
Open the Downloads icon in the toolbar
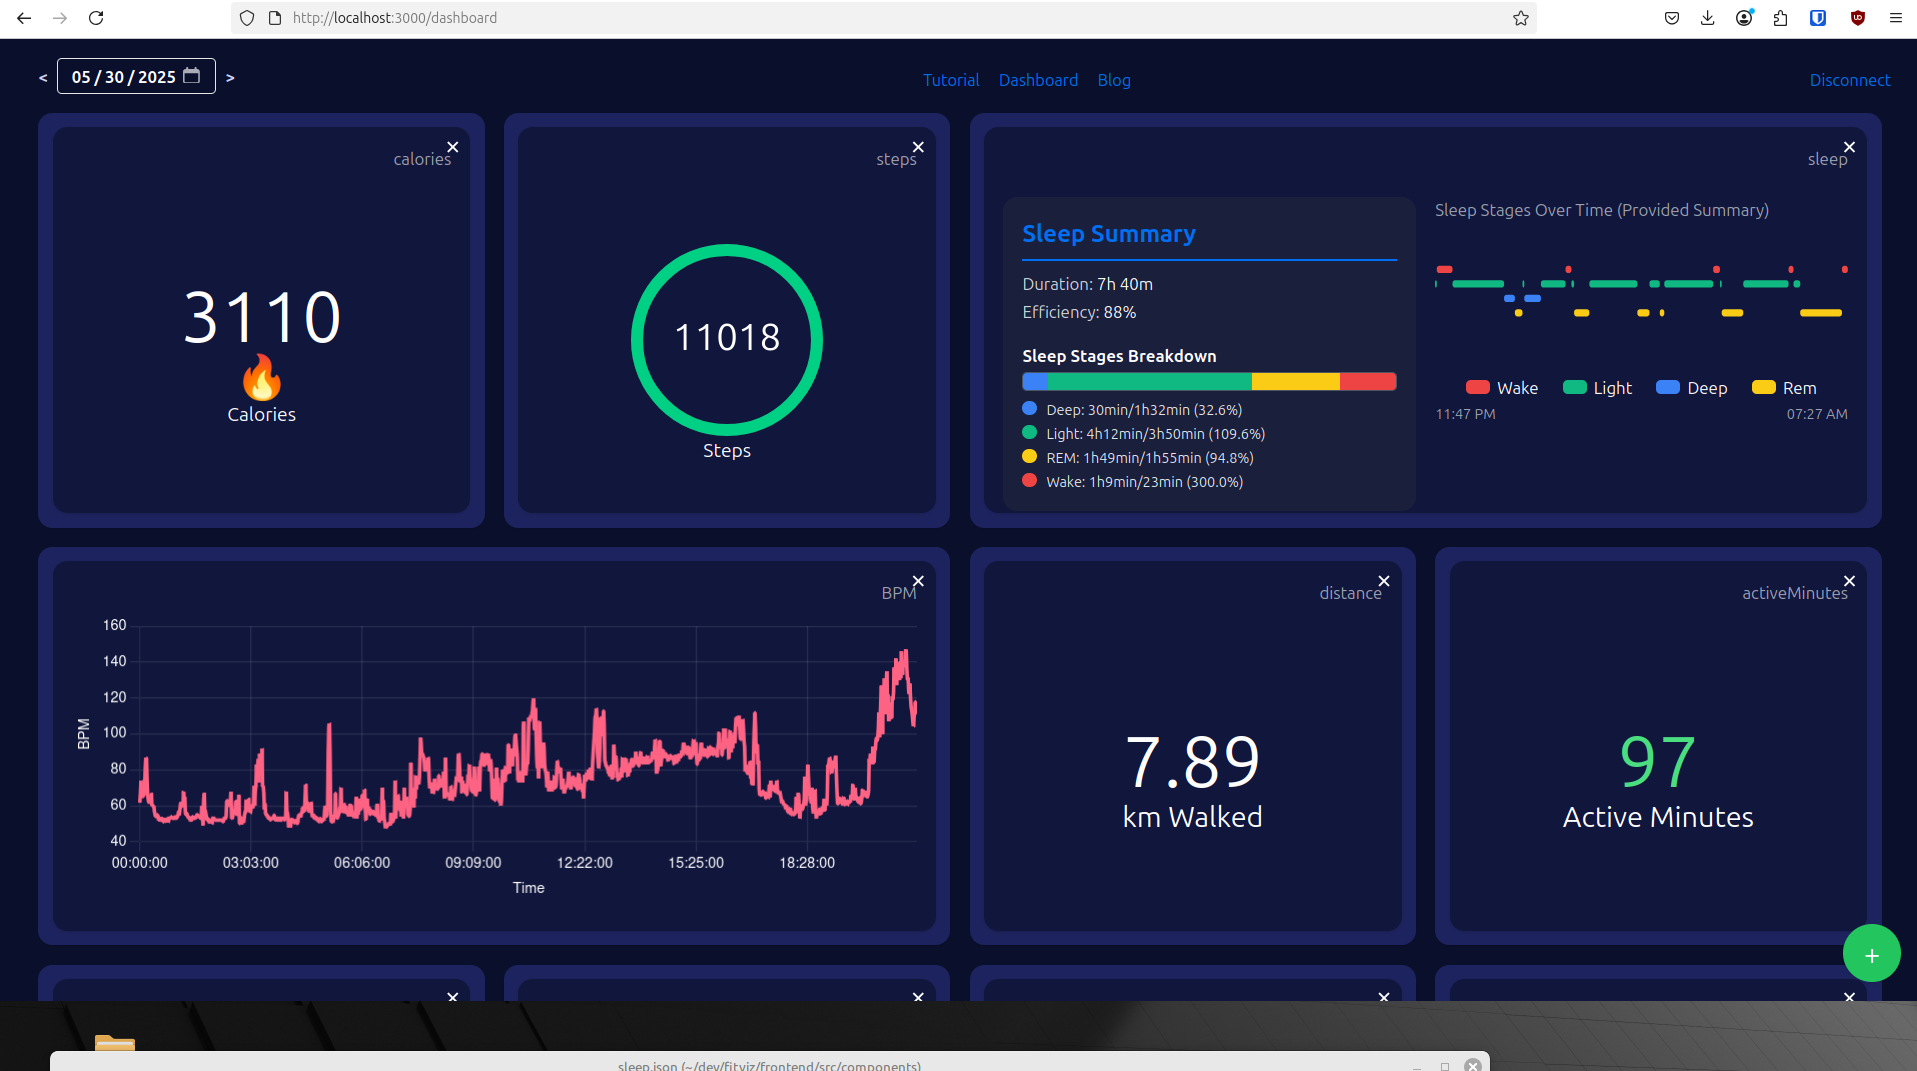1707,18
